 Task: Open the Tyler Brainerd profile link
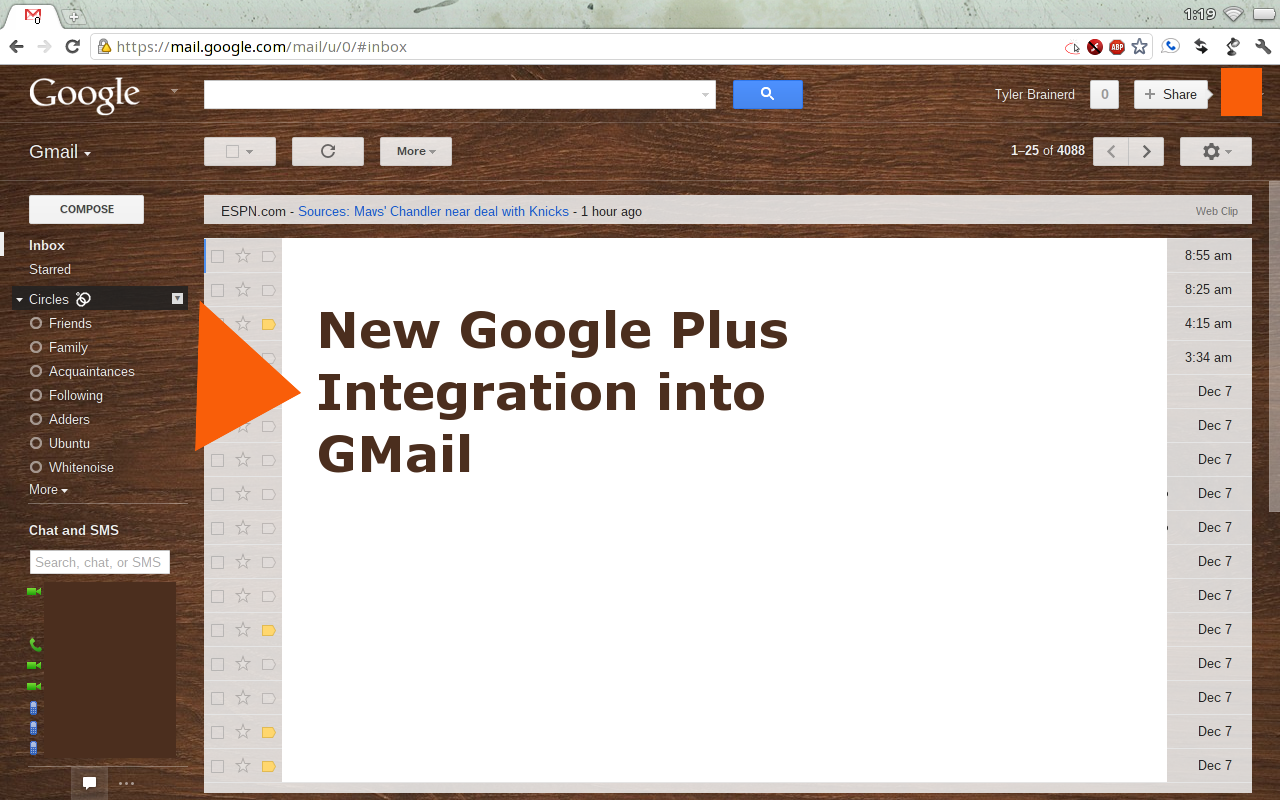pyautogui.click(x=1034, y=95)
